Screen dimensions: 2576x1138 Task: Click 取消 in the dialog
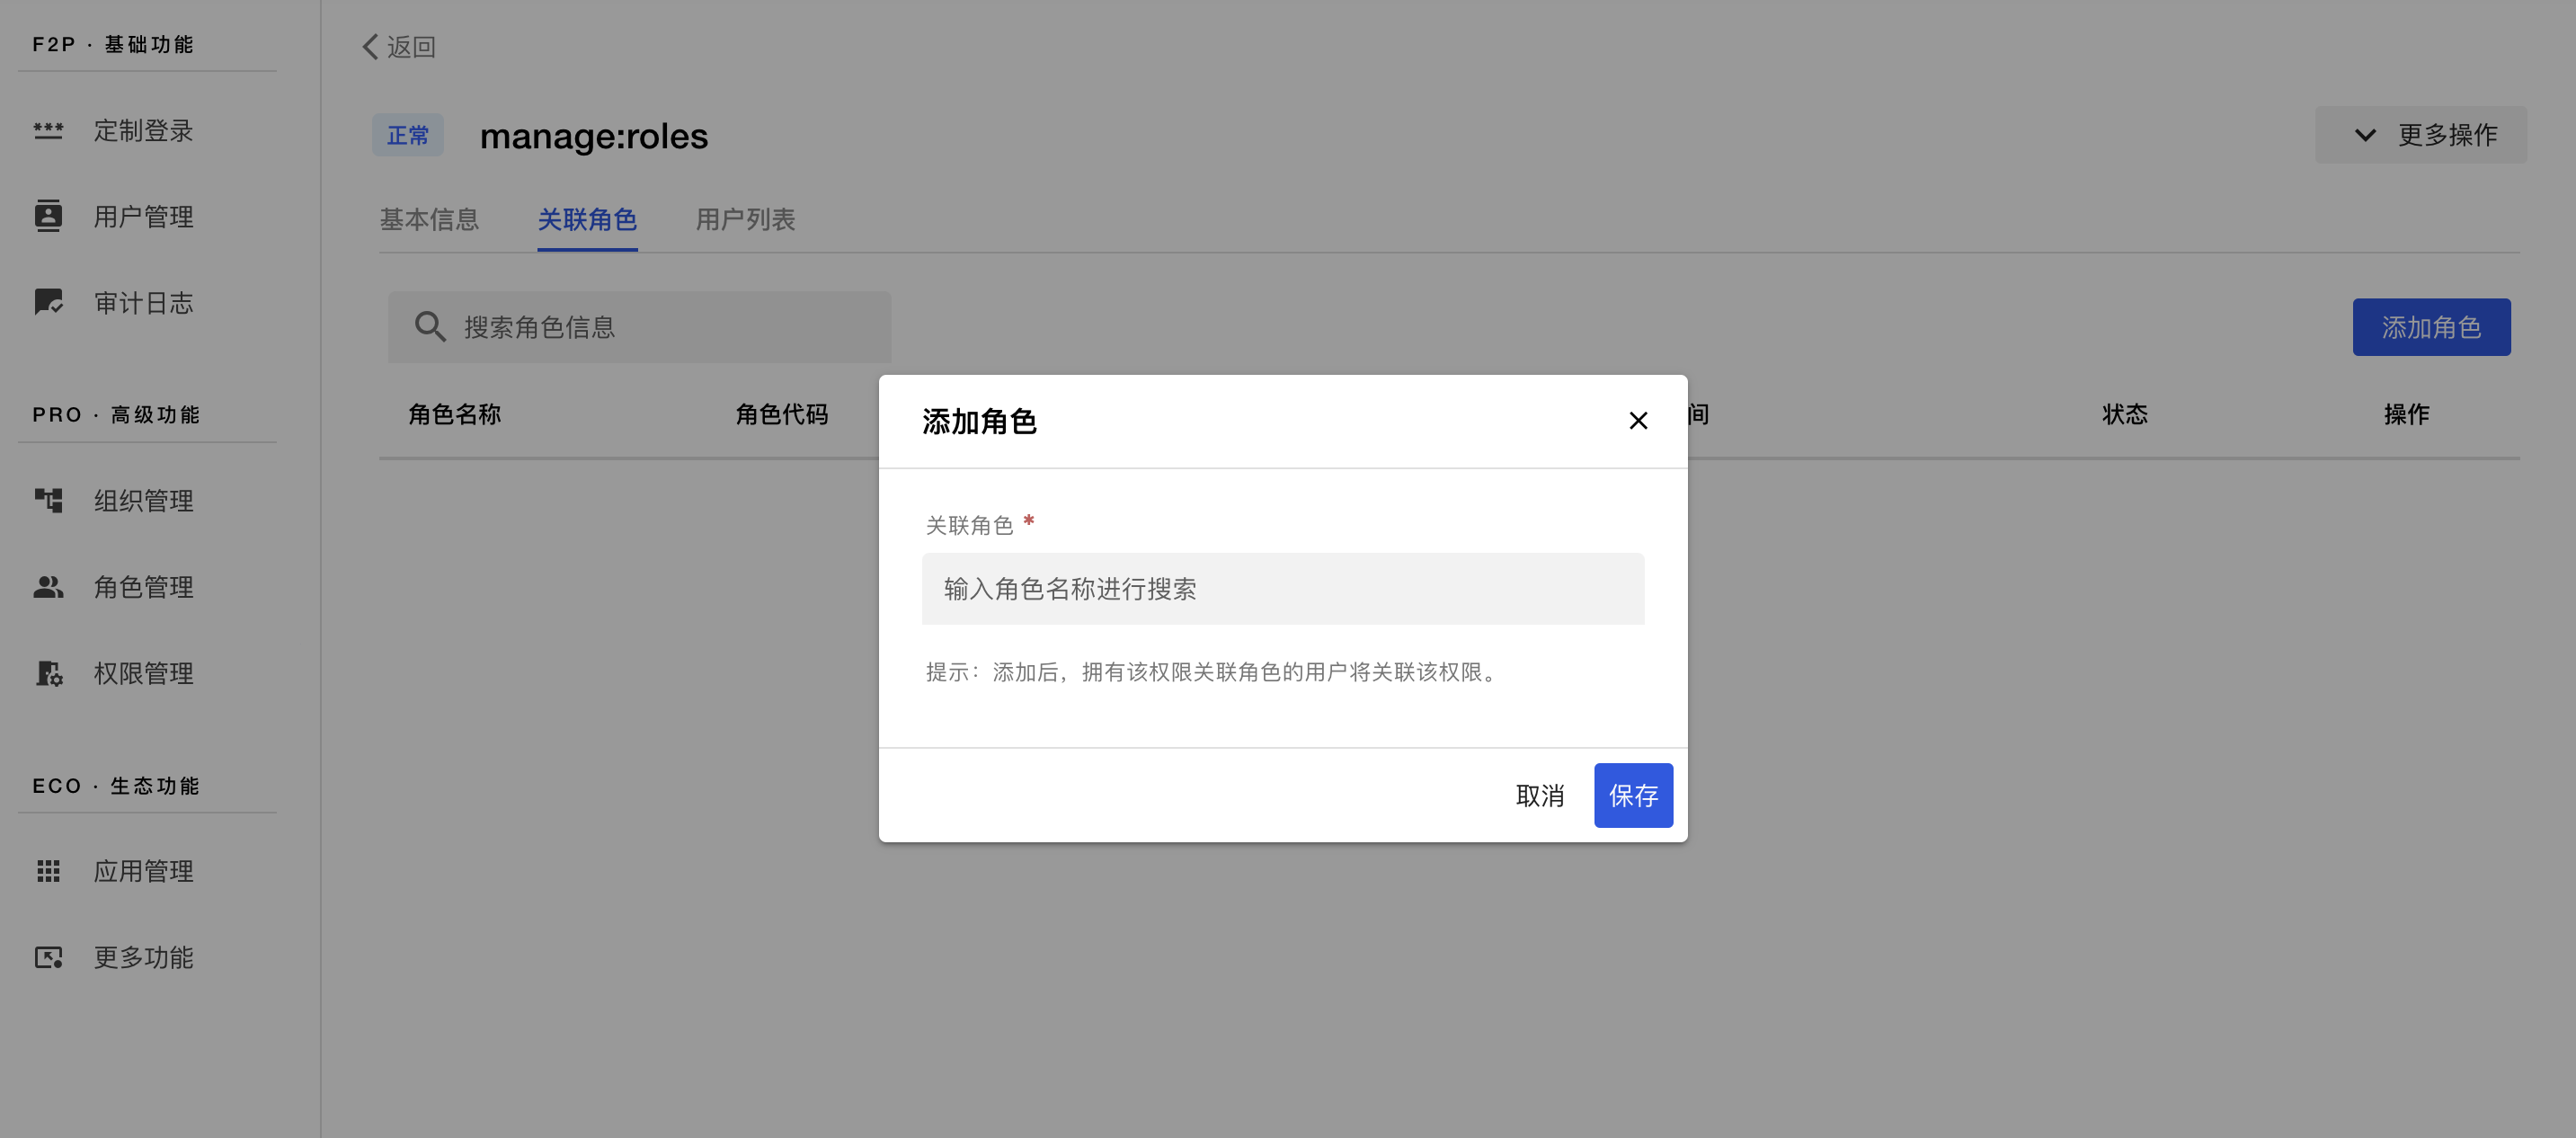(1539, 795)
